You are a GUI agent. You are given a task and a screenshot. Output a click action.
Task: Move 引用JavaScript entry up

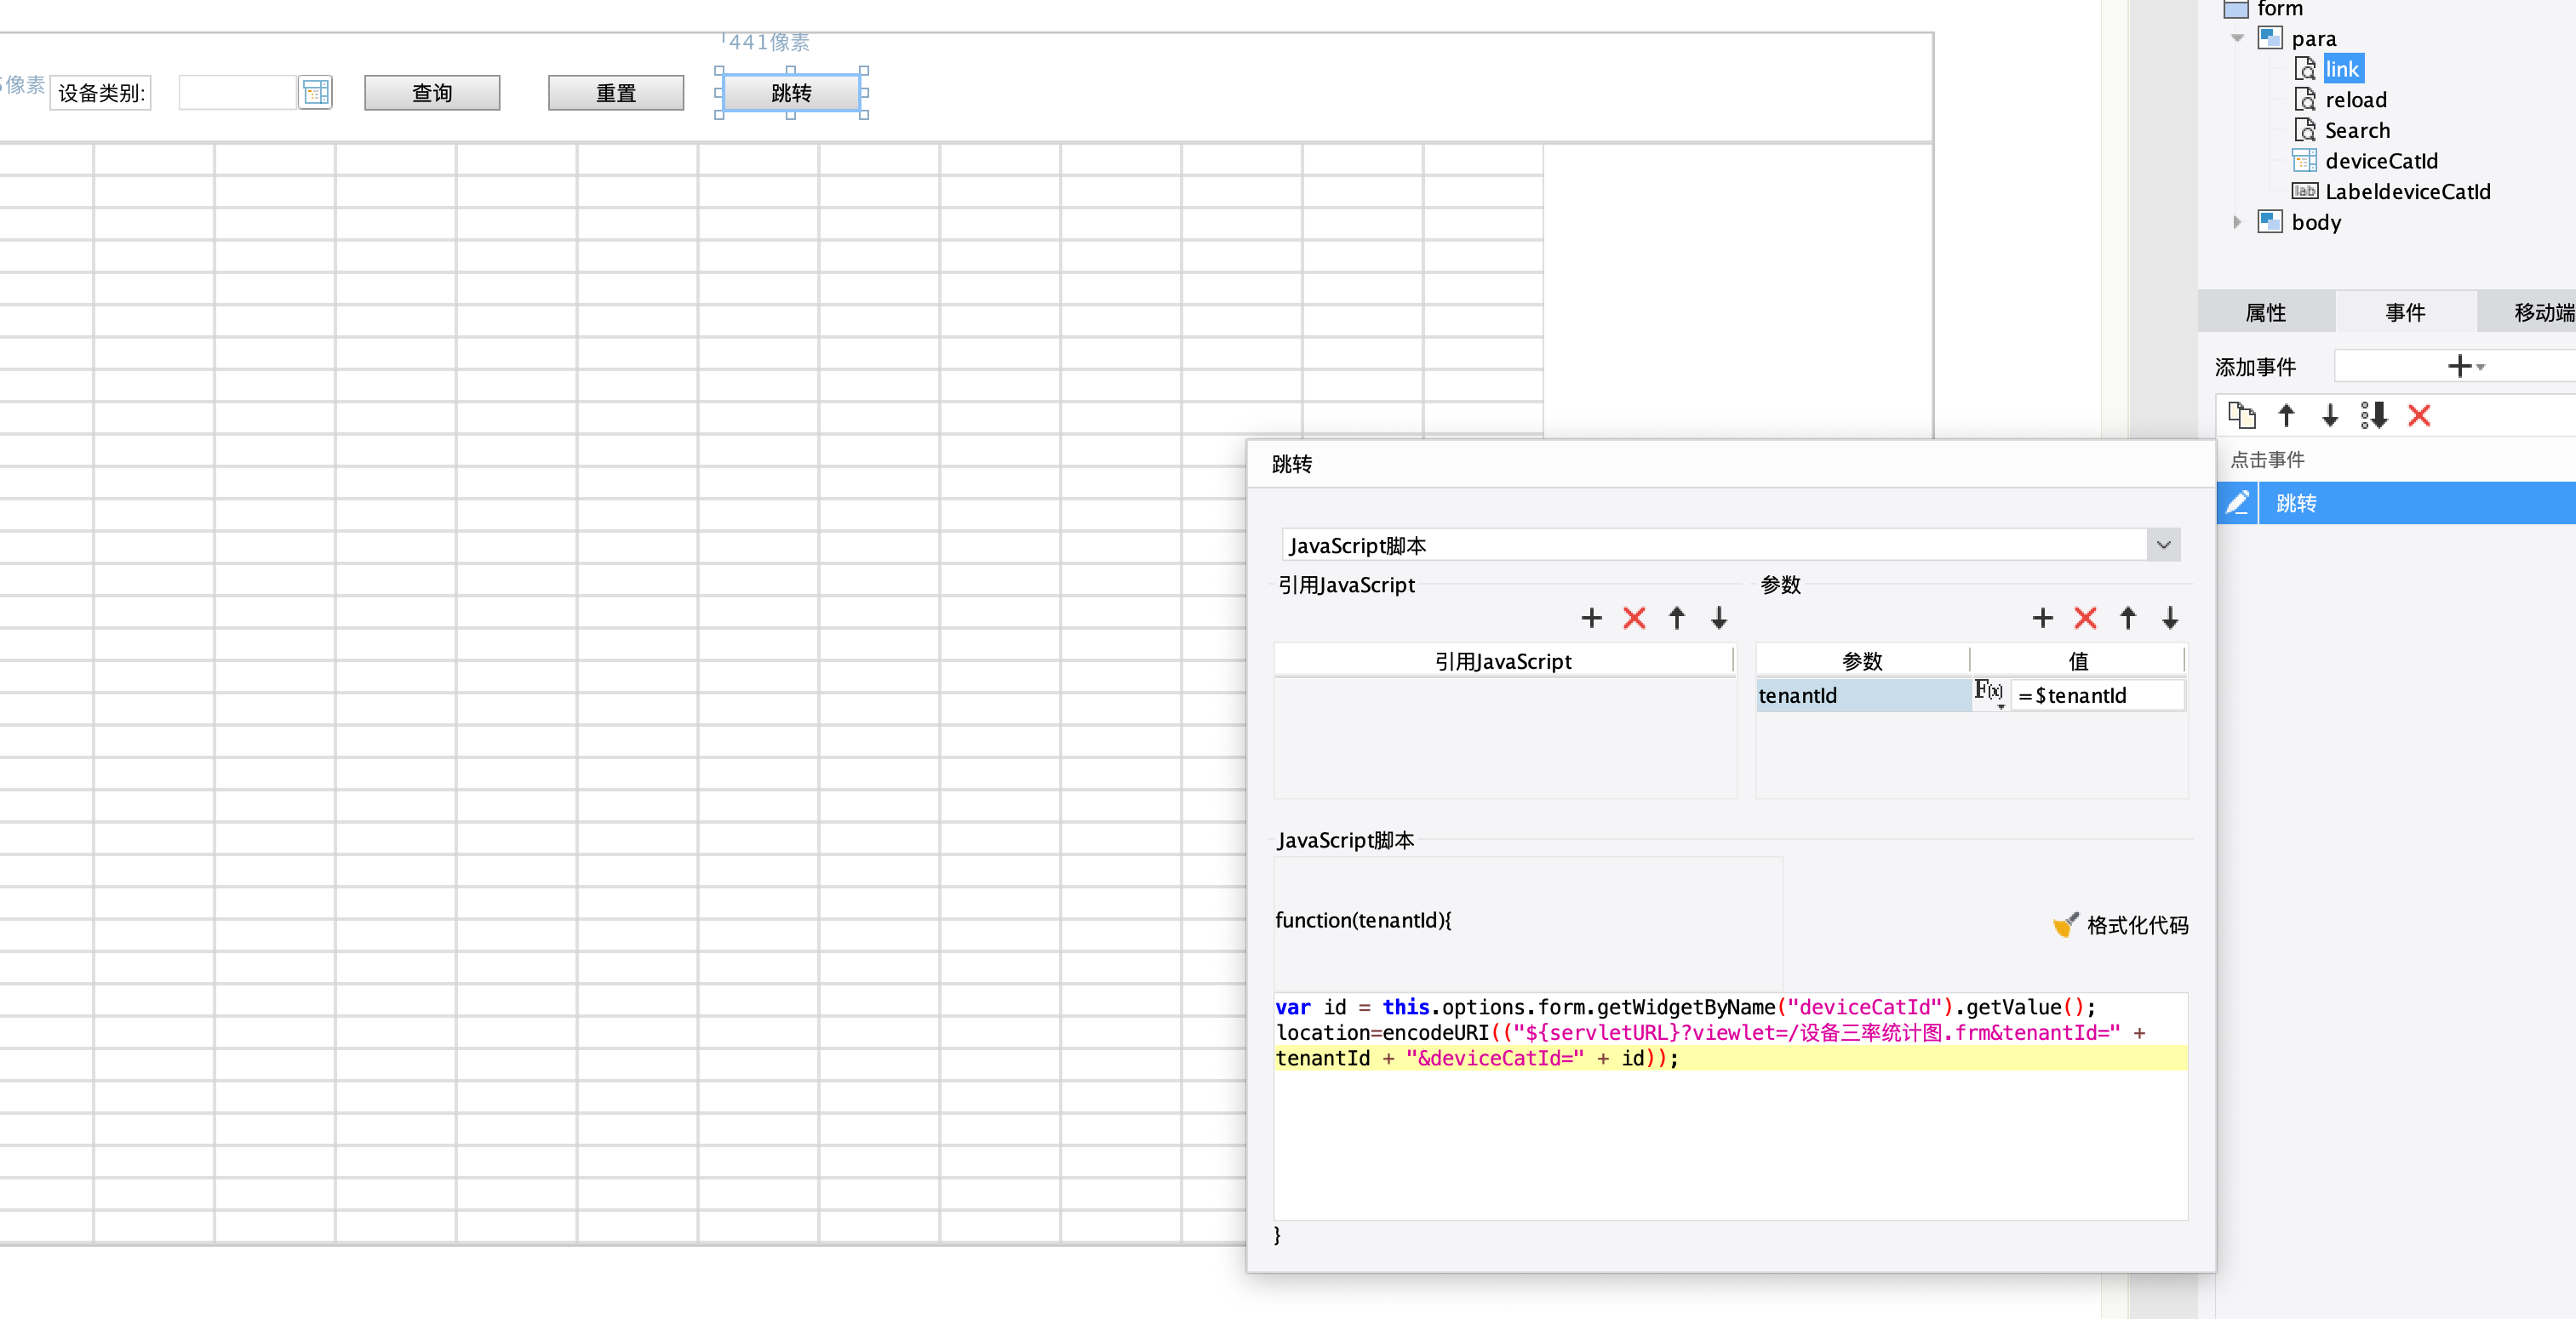click(1677, 618)
